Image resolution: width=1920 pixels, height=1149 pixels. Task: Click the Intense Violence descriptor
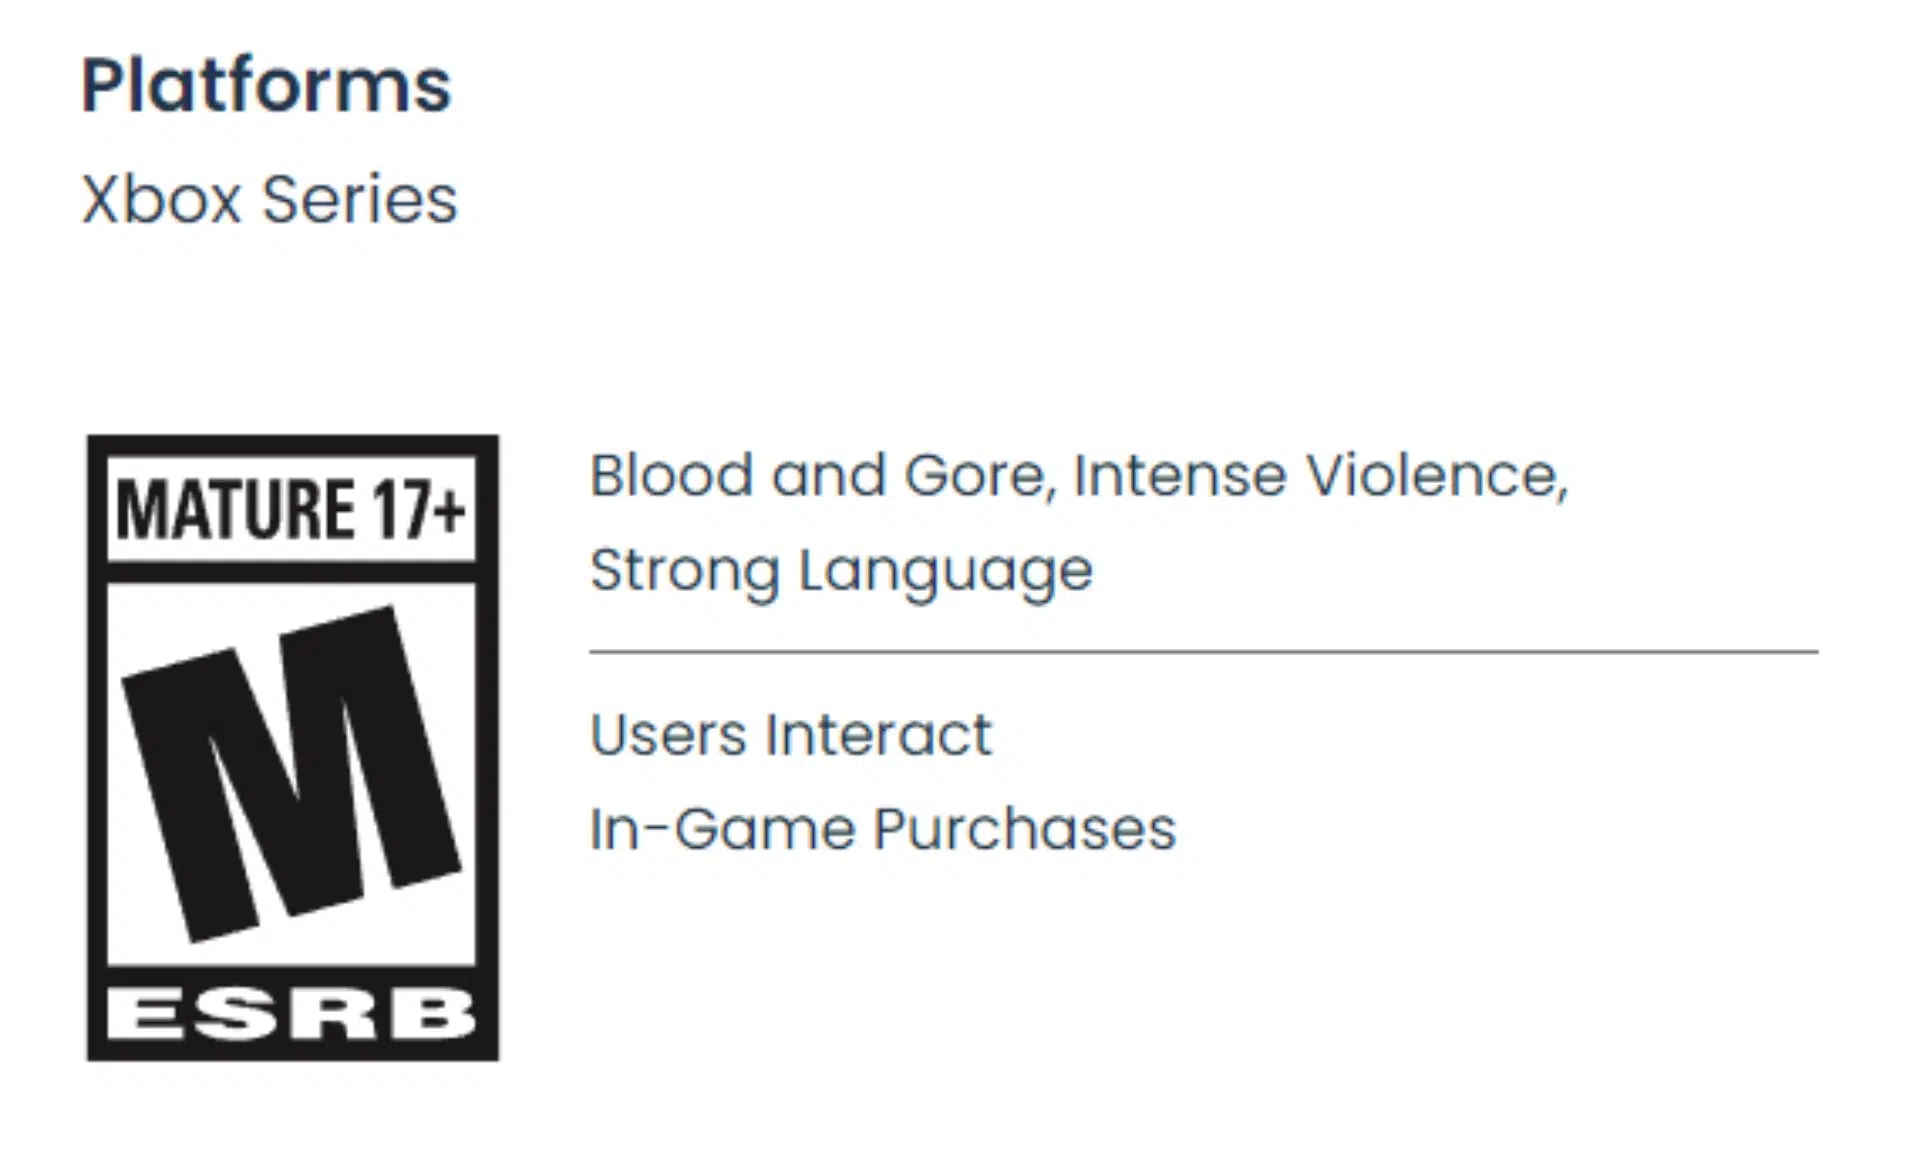tap(1320, 475)
